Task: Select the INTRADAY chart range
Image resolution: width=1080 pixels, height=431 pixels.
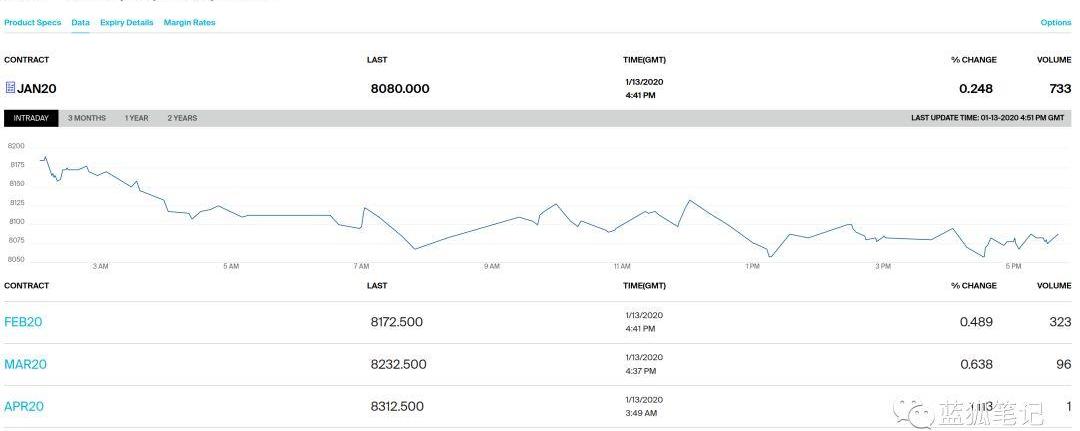Action: point(31,118)
